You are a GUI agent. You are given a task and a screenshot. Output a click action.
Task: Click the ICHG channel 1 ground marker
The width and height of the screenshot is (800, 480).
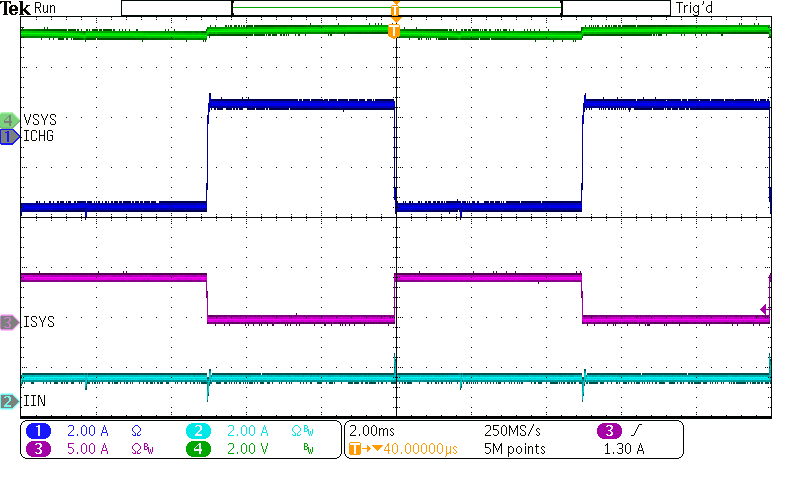point(9,136)
